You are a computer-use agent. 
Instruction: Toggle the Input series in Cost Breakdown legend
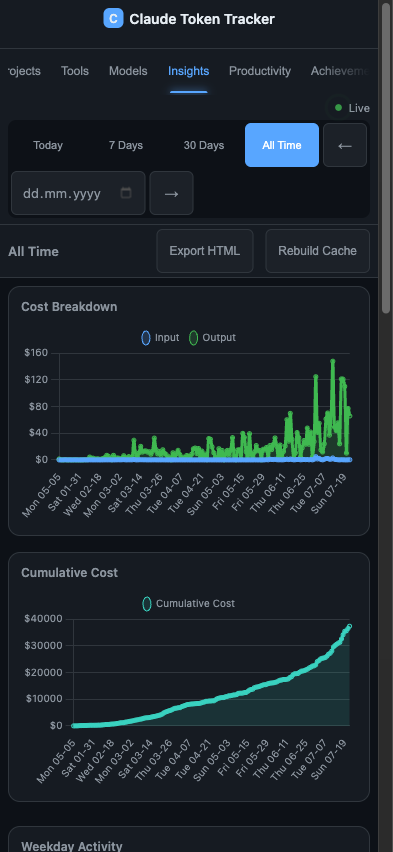pos(160,338)
